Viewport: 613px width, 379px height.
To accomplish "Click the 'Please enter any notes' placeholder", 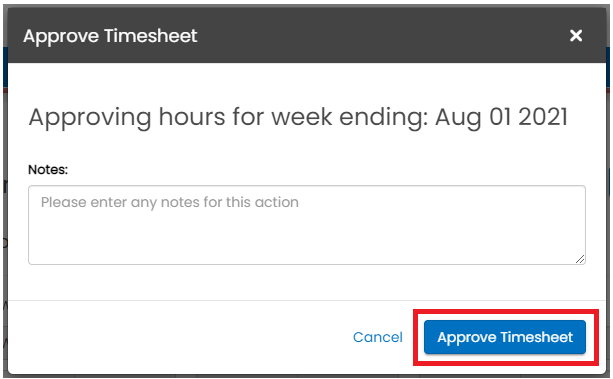I will (170, 202).
